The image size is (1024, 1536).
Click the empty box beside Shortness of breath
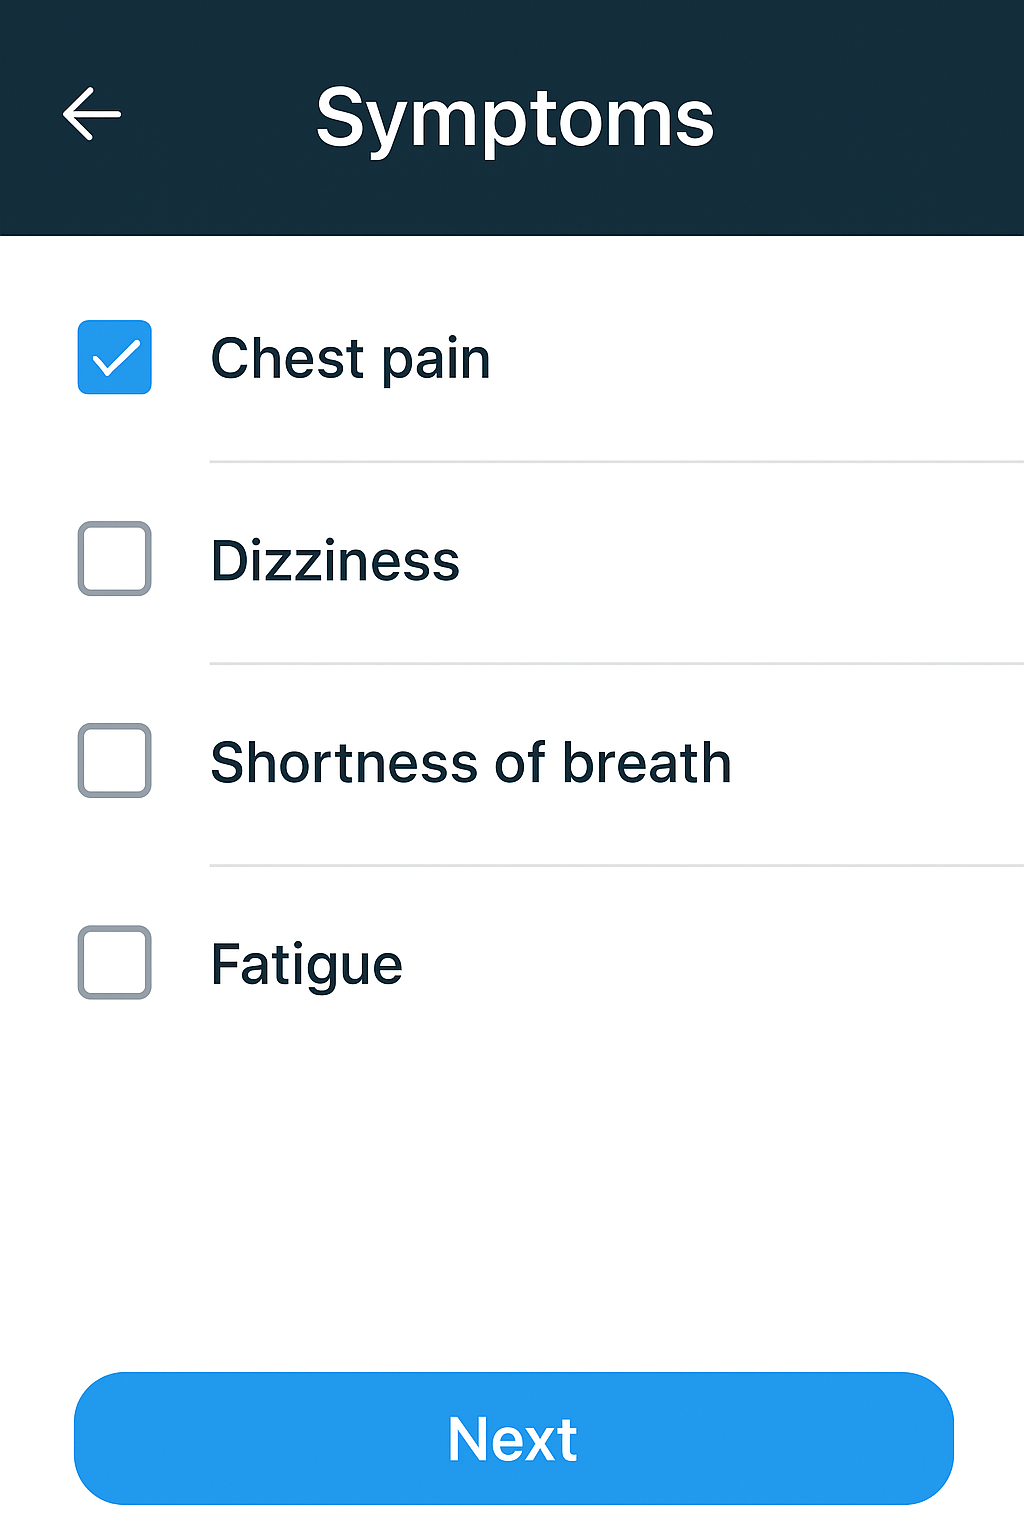pyautogui.click(x=115, y=760)
